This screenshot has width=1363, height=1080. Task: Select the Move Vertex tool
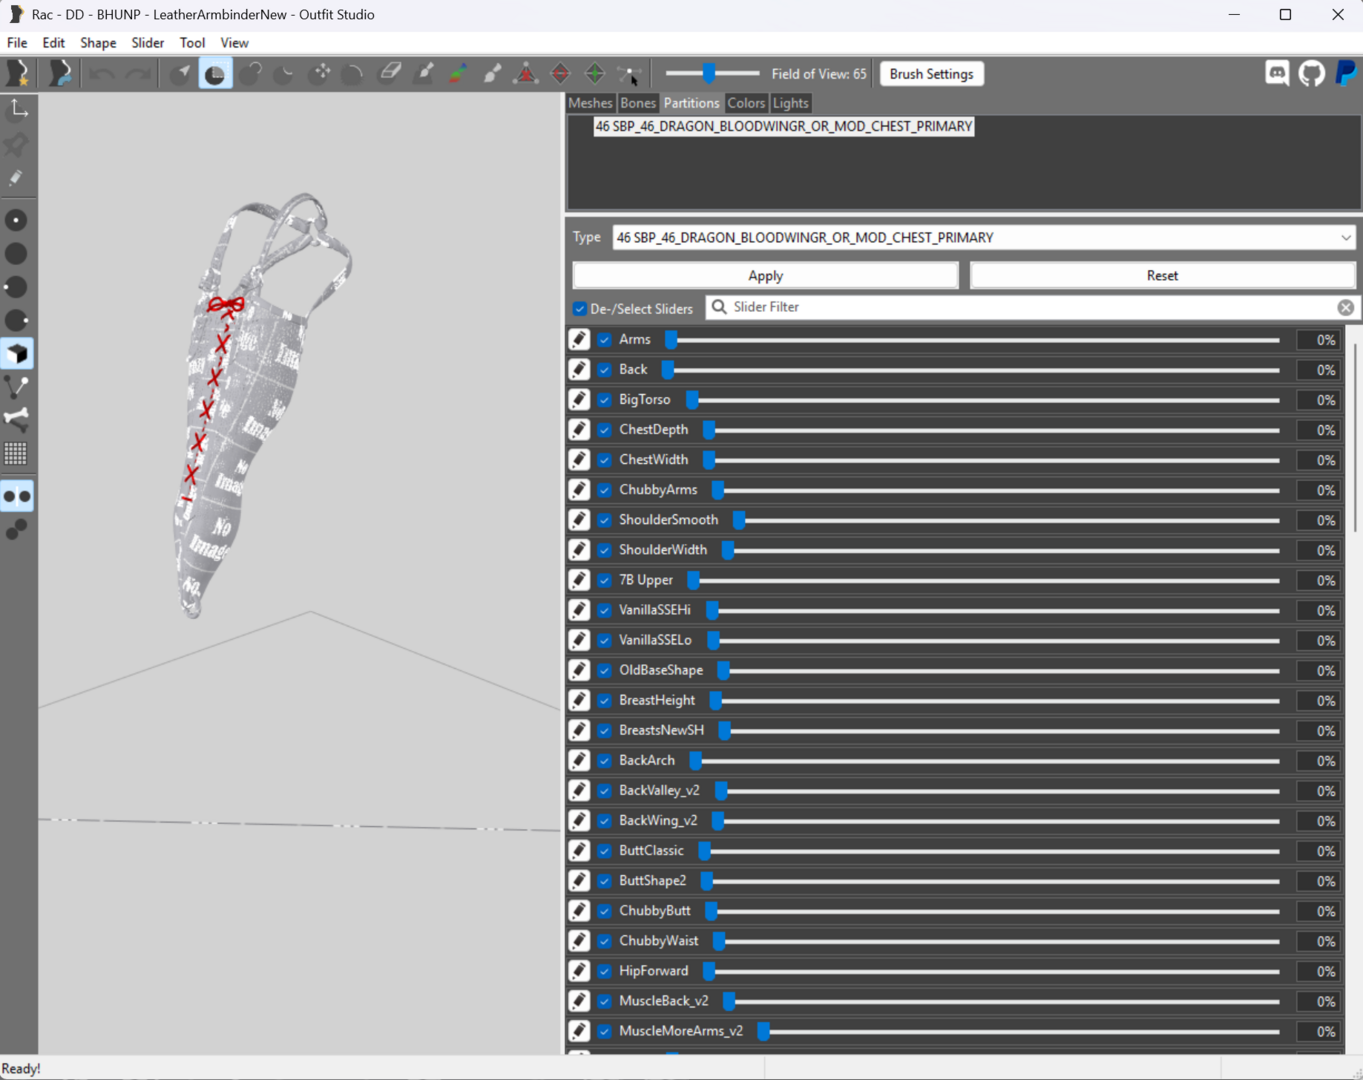(630, 74)
